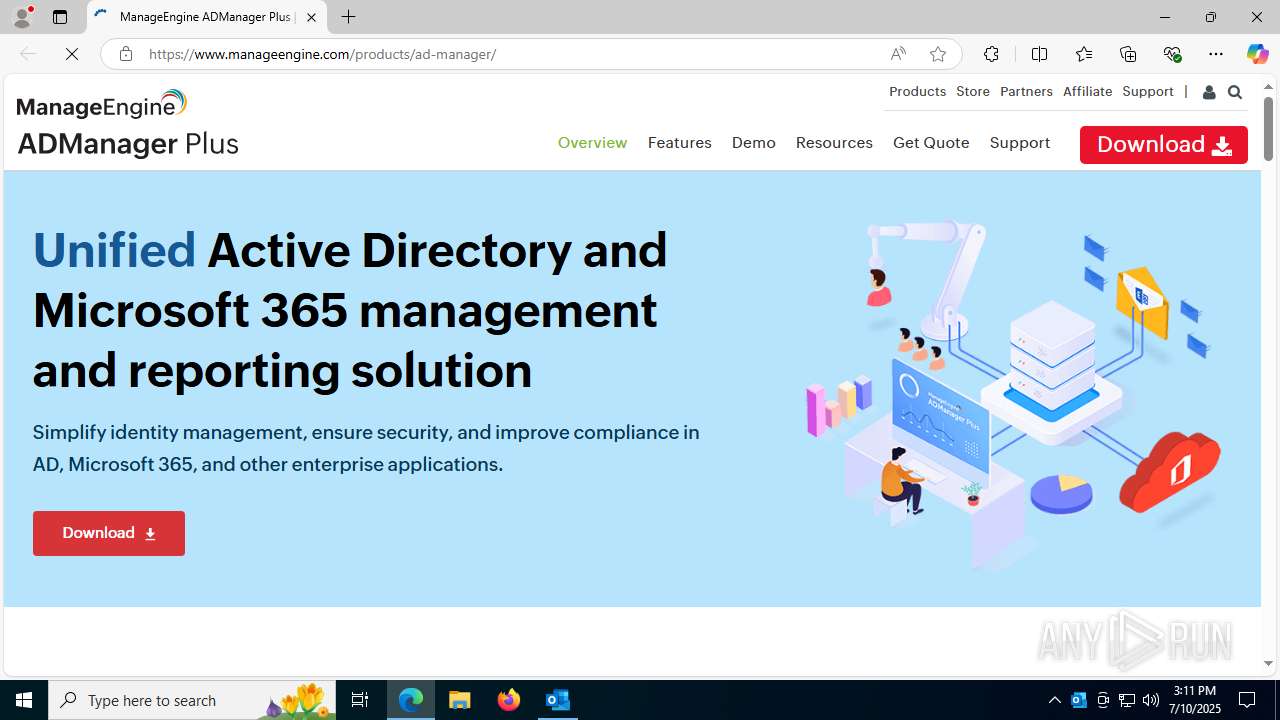Go to the Store link
The width and height of the screenshot is (1280, 720).
(973, 91)
